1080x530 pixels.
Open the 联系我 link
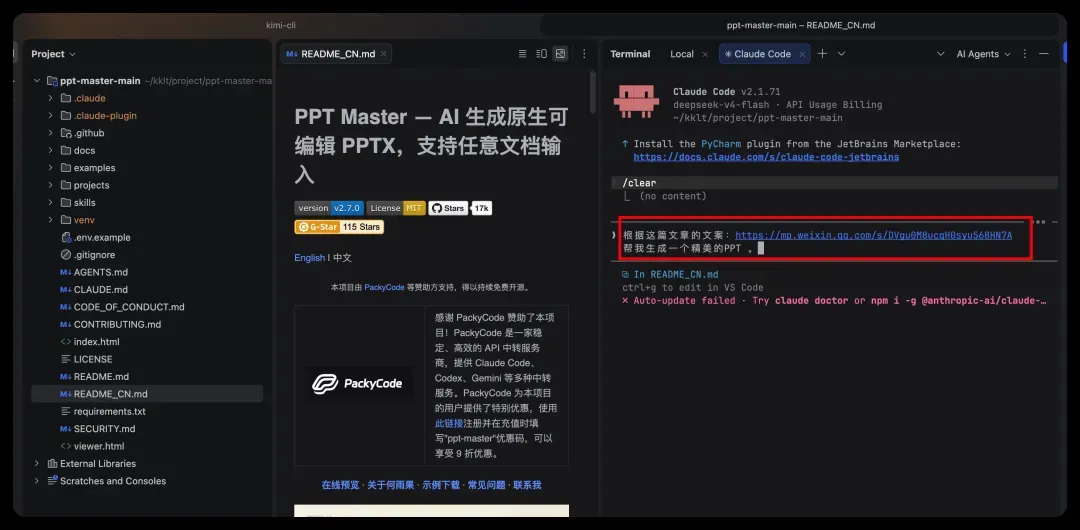[527, 485]
